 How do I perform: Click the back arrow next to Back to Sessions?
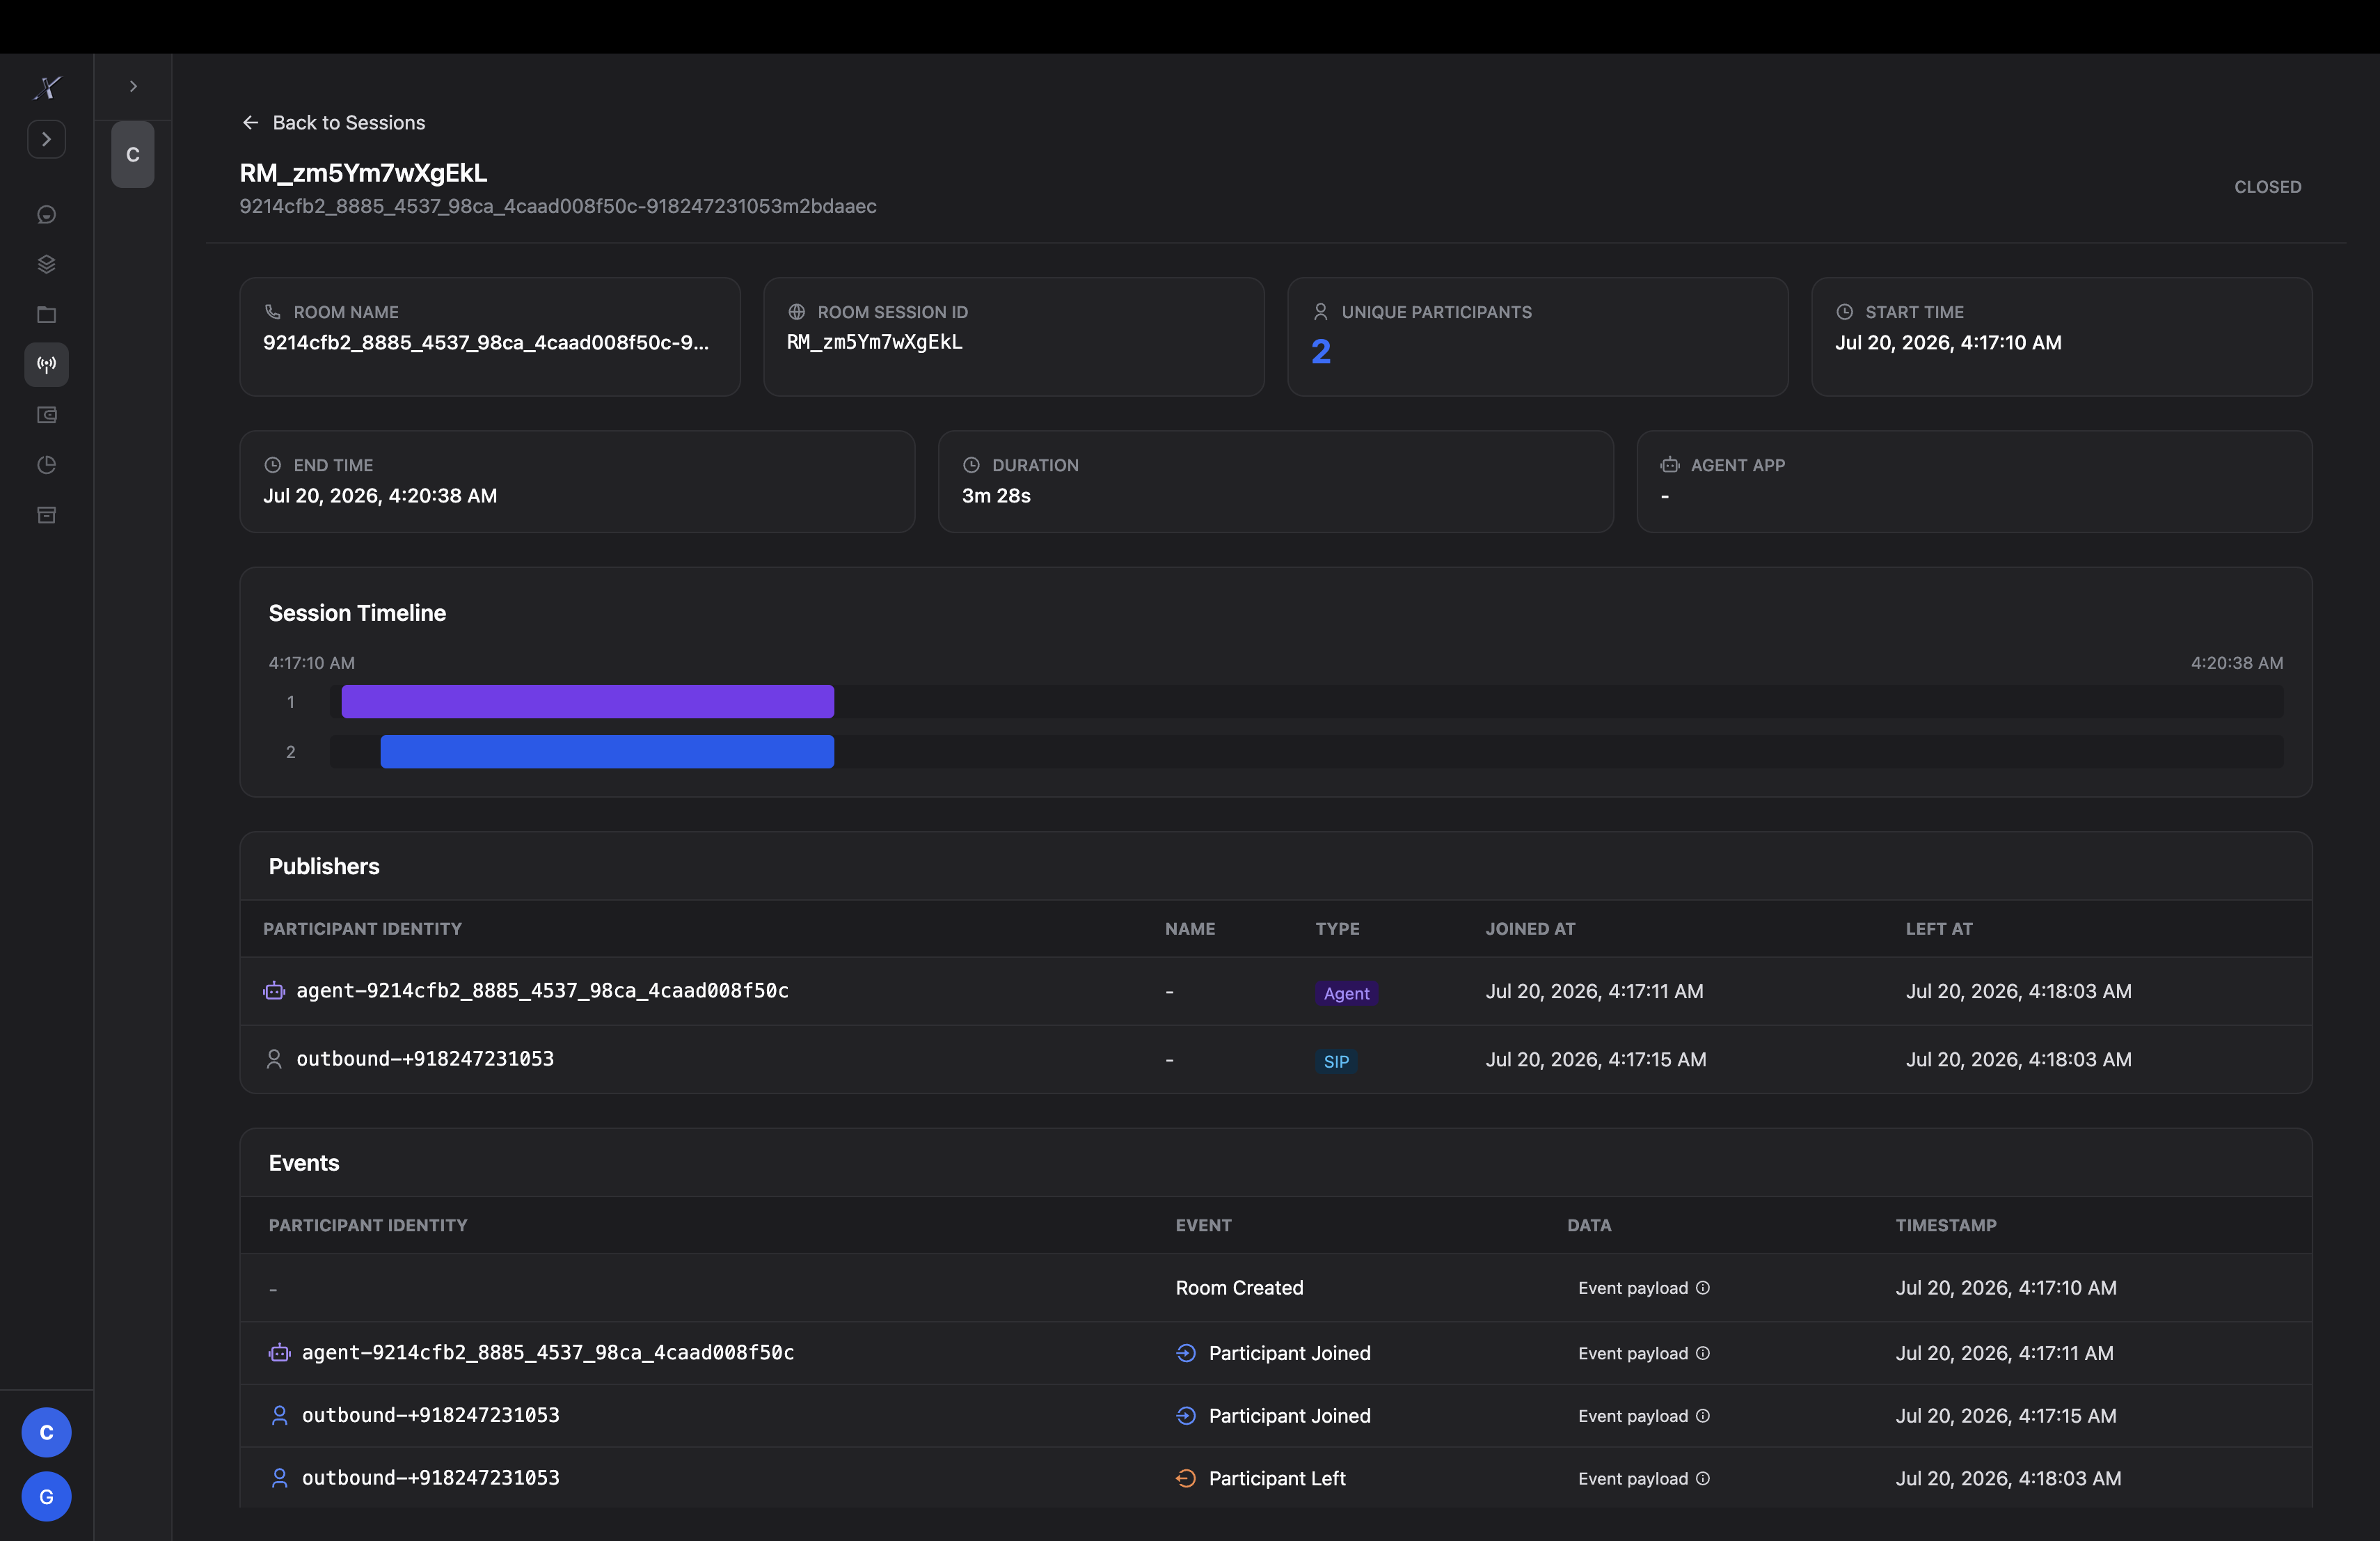click(x=250, y=122)
